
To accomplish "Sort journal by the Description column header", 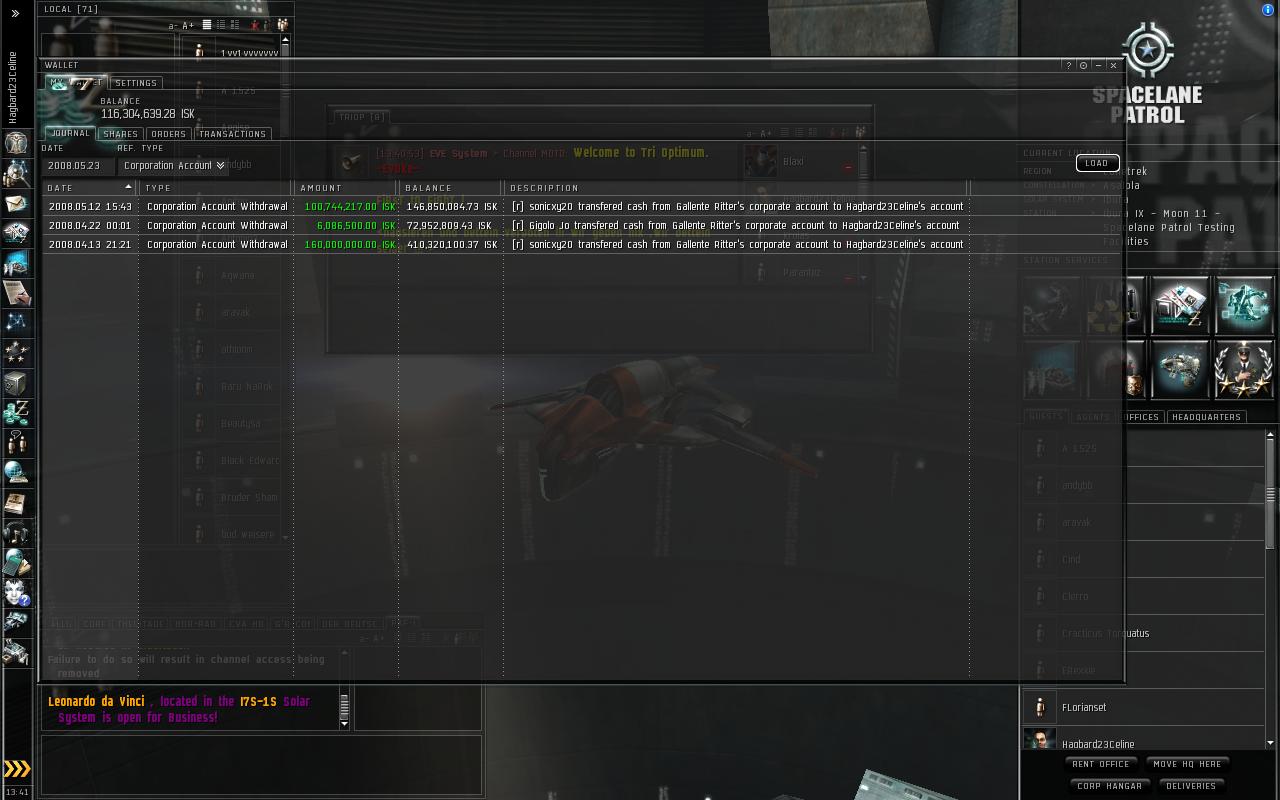I will (737, 188).
